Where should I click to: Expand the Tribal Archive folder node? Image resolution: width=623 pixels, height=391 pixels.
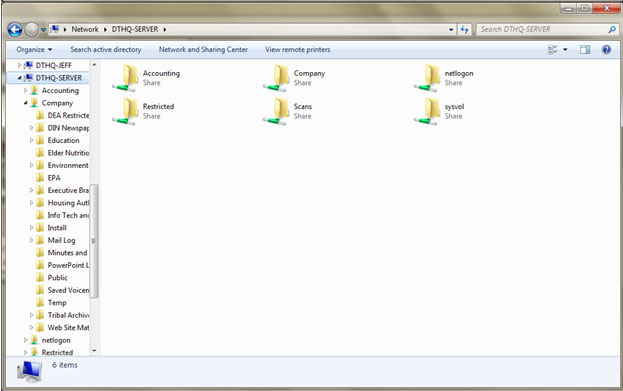(x=31, y=315)
